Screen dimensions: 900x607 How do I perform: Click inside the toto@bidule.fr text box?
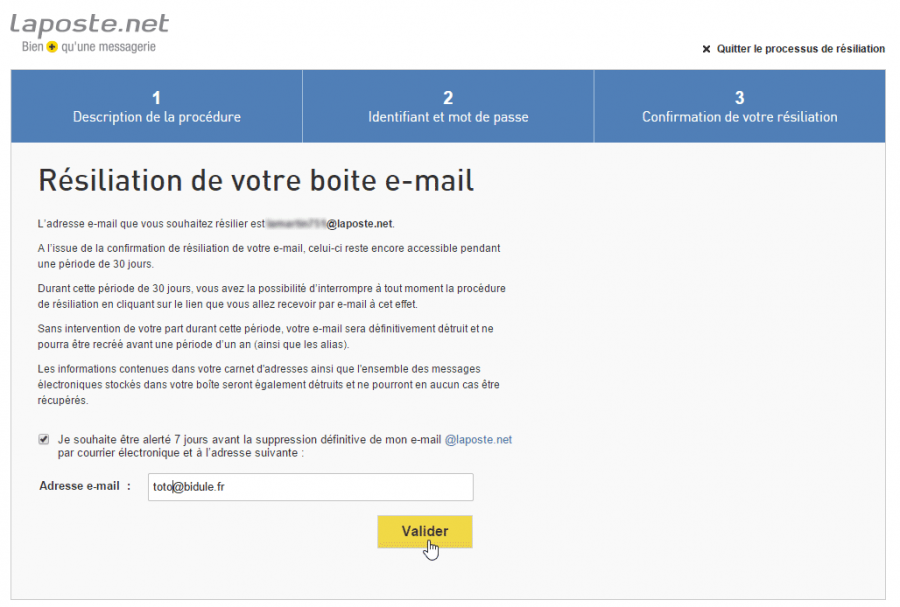click(310, 487)
